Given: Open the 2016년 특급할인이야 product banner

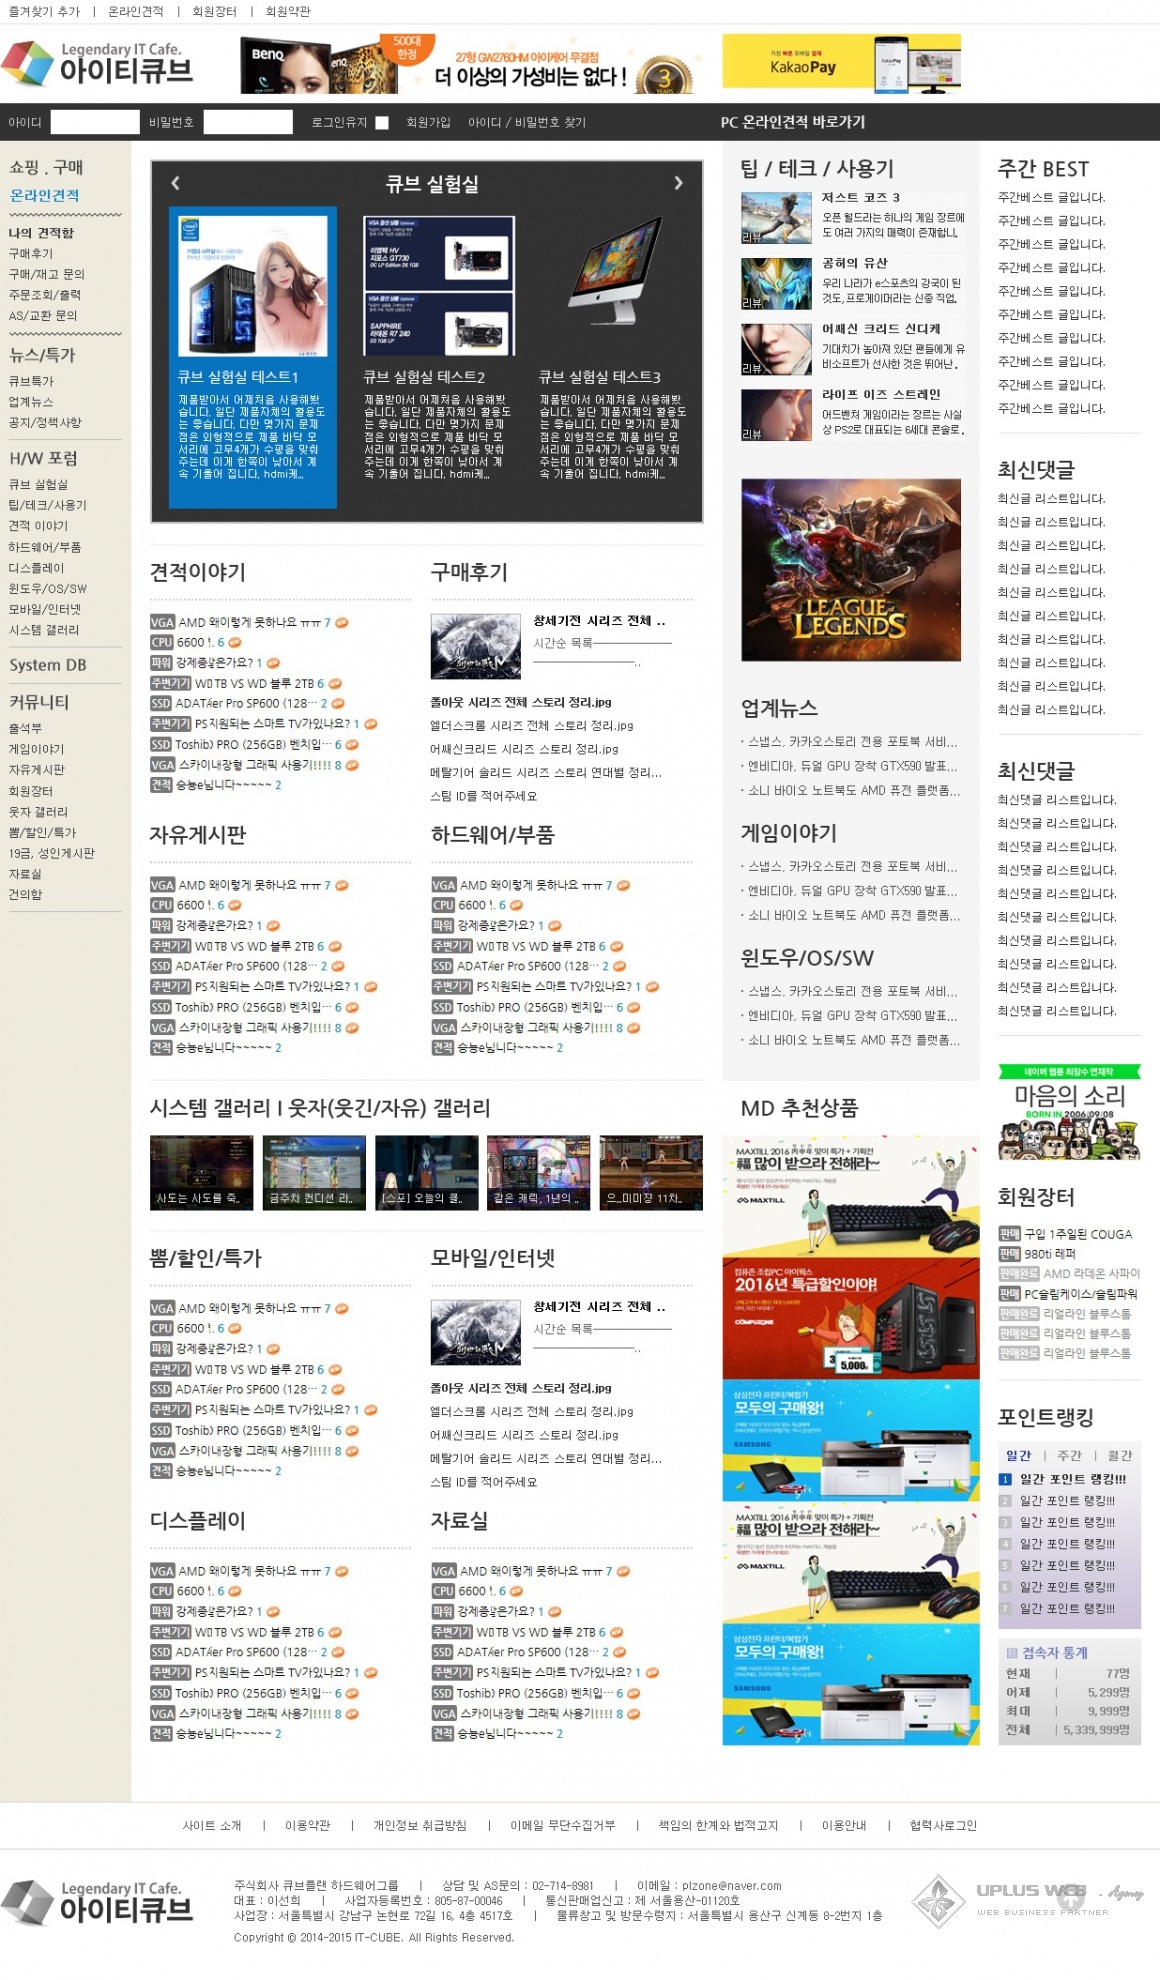Looking at the screenshot, I should [x=851, y=1319].
